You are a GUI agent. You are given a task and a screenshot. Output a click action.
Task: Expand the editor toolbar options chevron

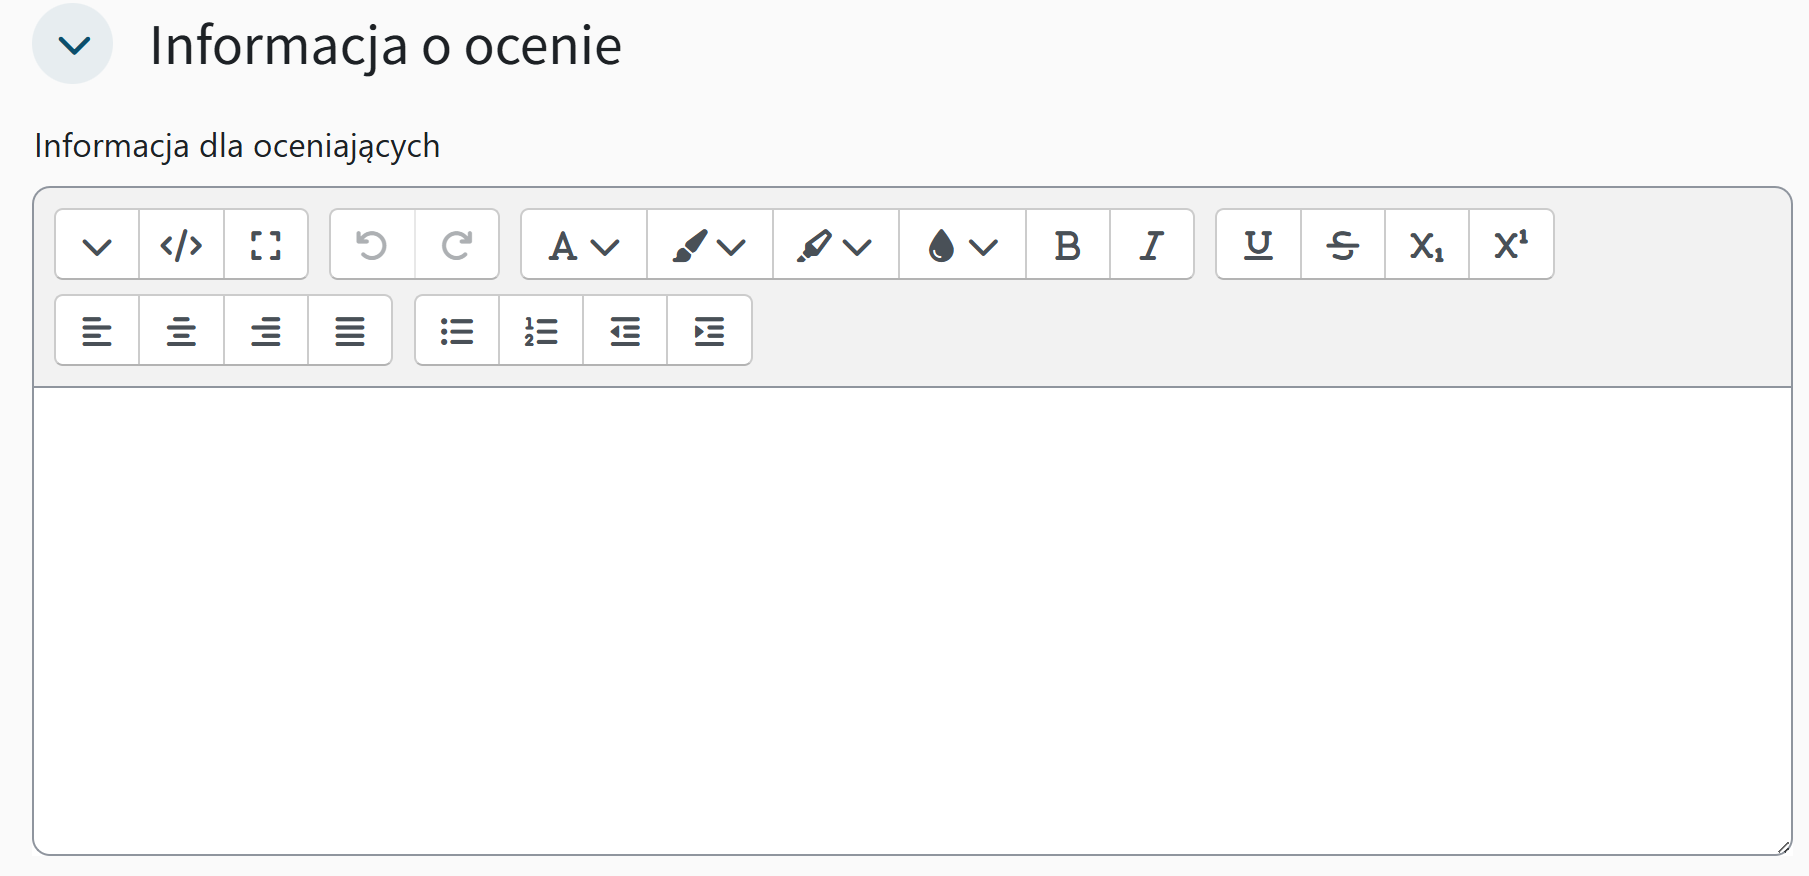[x=97, y=244]
